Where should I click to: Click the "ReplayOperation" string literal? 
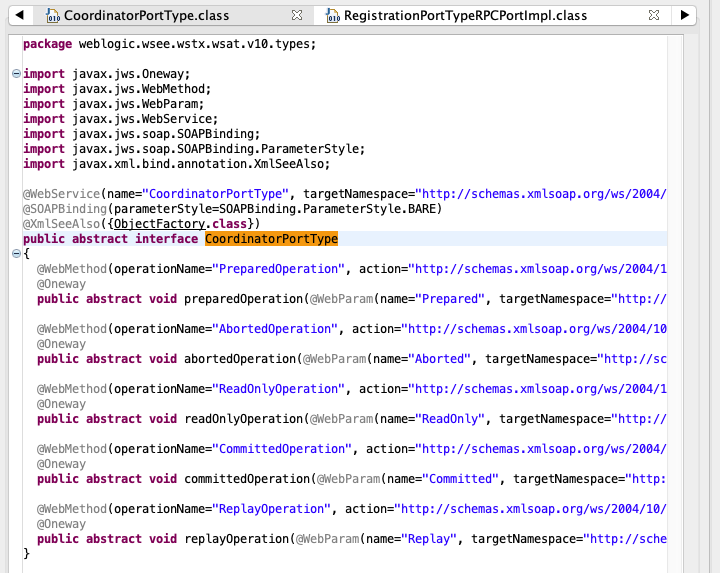(x=271, y=509)
